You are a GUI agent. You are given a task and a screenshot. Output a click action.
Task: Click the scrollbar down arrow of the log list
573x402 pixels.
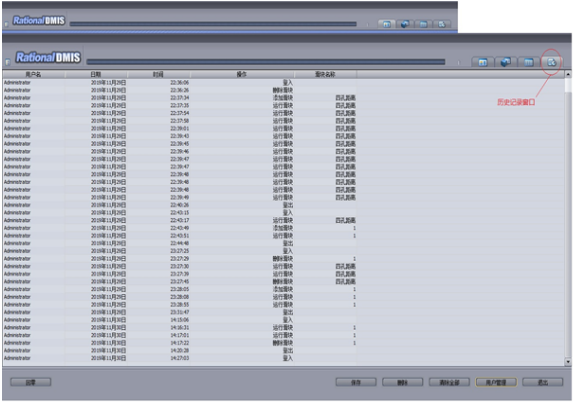[x=568, y=362]
